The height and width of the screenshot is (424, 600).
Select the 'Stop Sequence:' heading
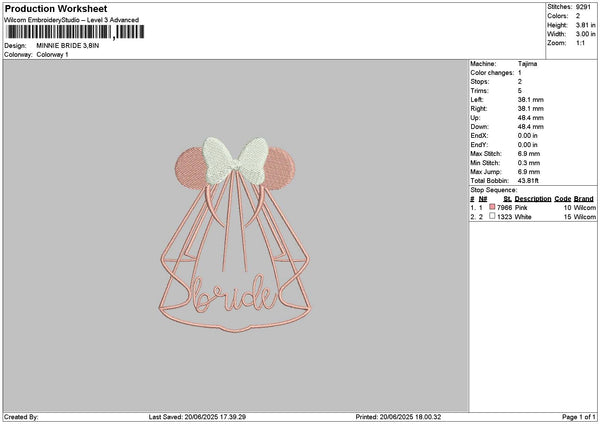coord(494,190)
